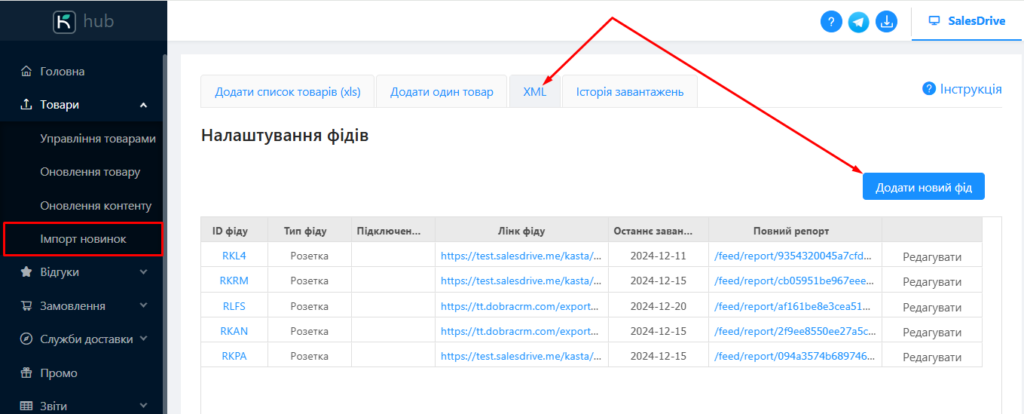Click the star icon beside Відгуки
Screen dimensions: 1024x414
pyautogui.click(x=25, y=272)
